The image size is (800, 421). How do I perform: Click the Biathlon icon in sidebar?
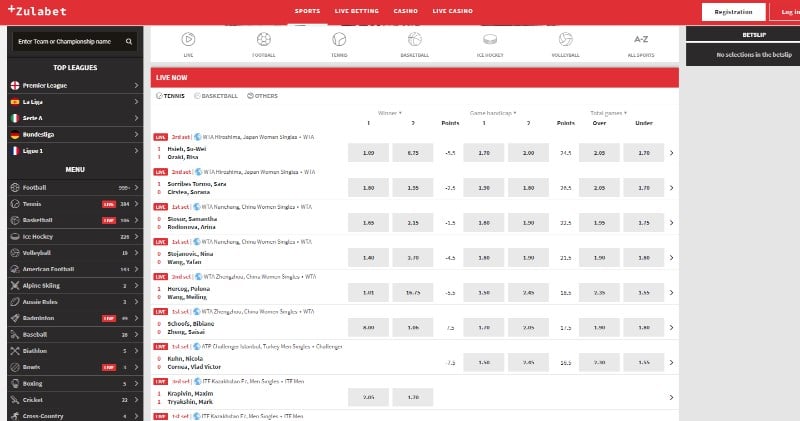tap(15, 351)
